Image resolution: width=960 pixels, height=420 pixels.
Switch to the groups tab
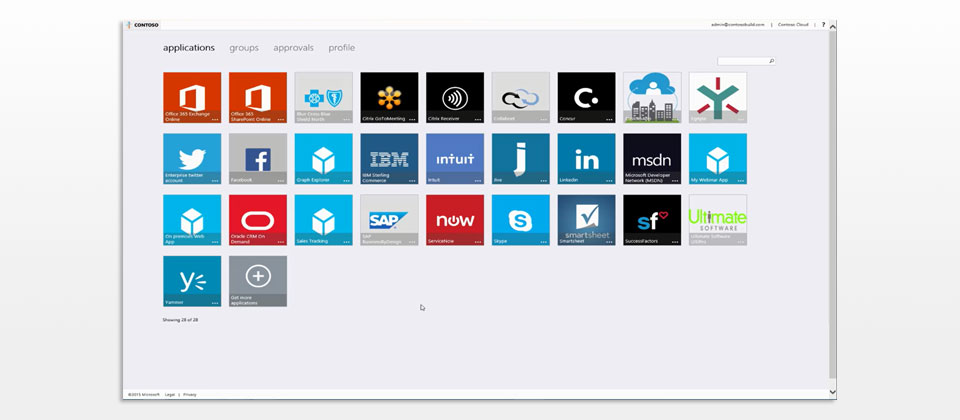[x=244, y=48]
